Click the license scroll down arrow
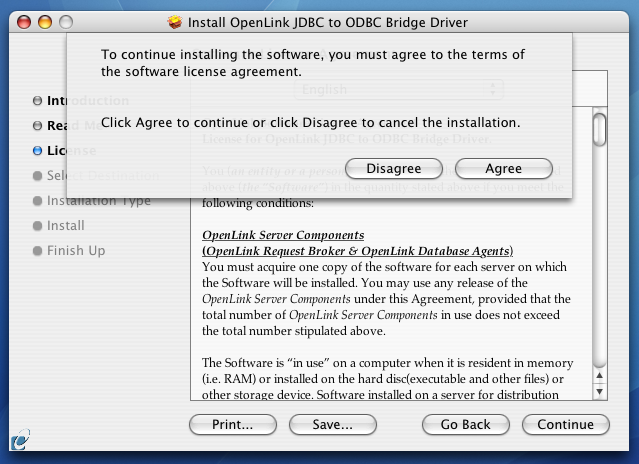The height and width of the screenshot is (464, 639). click(x=599, y=392)
